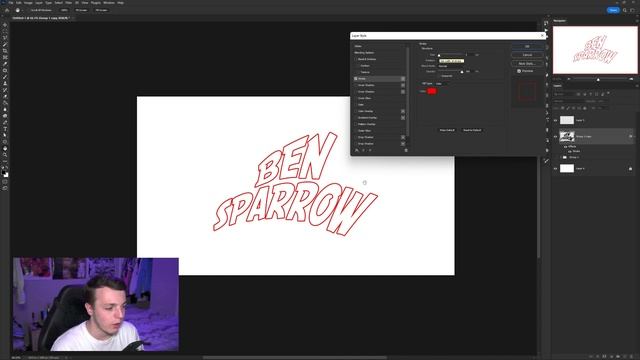This screenshot has height=360, width=640.
Task: Confirm Layer Style with OK
Action: [527, 47]
